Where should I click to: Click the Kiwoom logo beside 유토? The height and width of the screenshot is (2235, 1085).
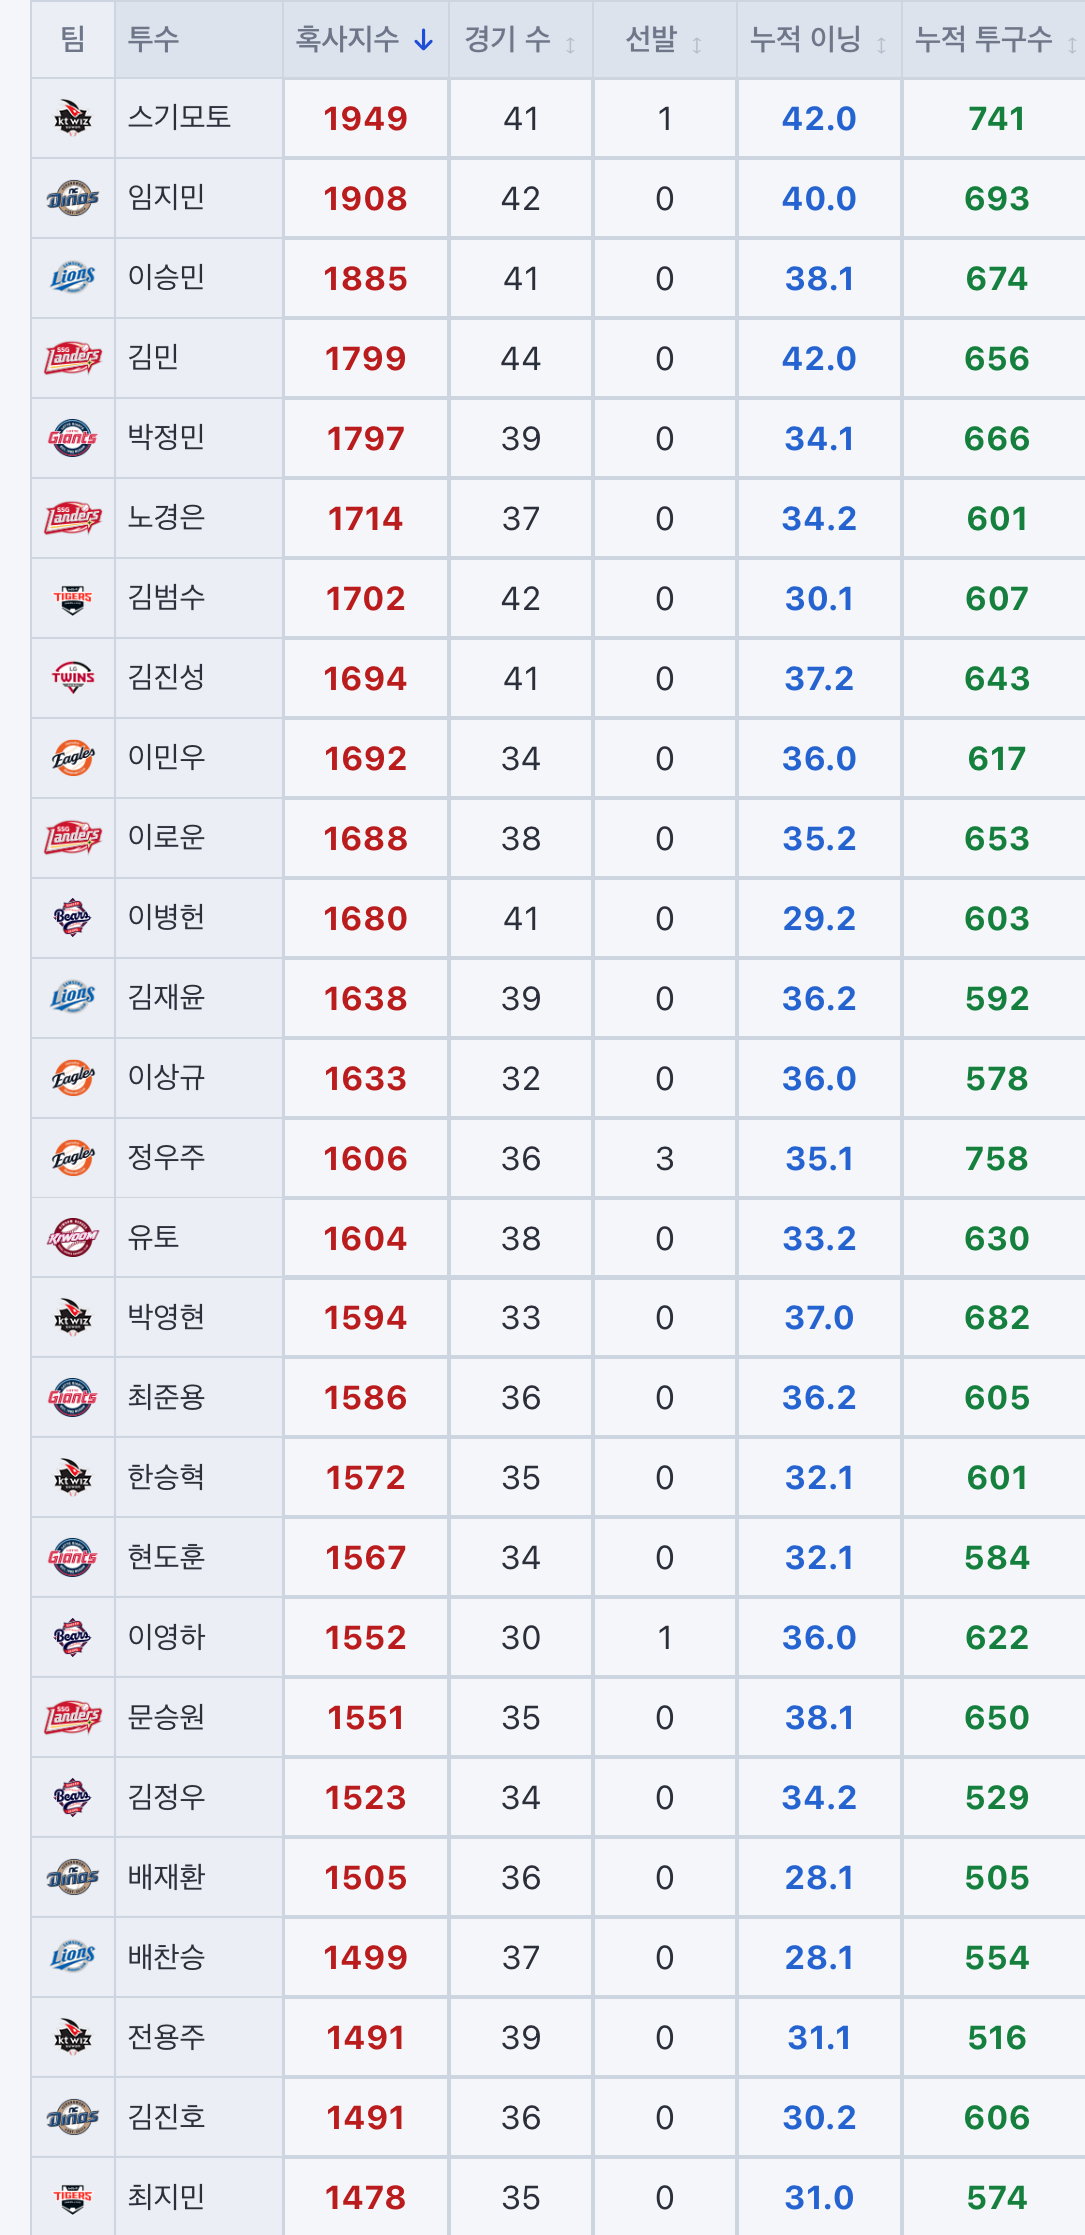coord(72,1238)
